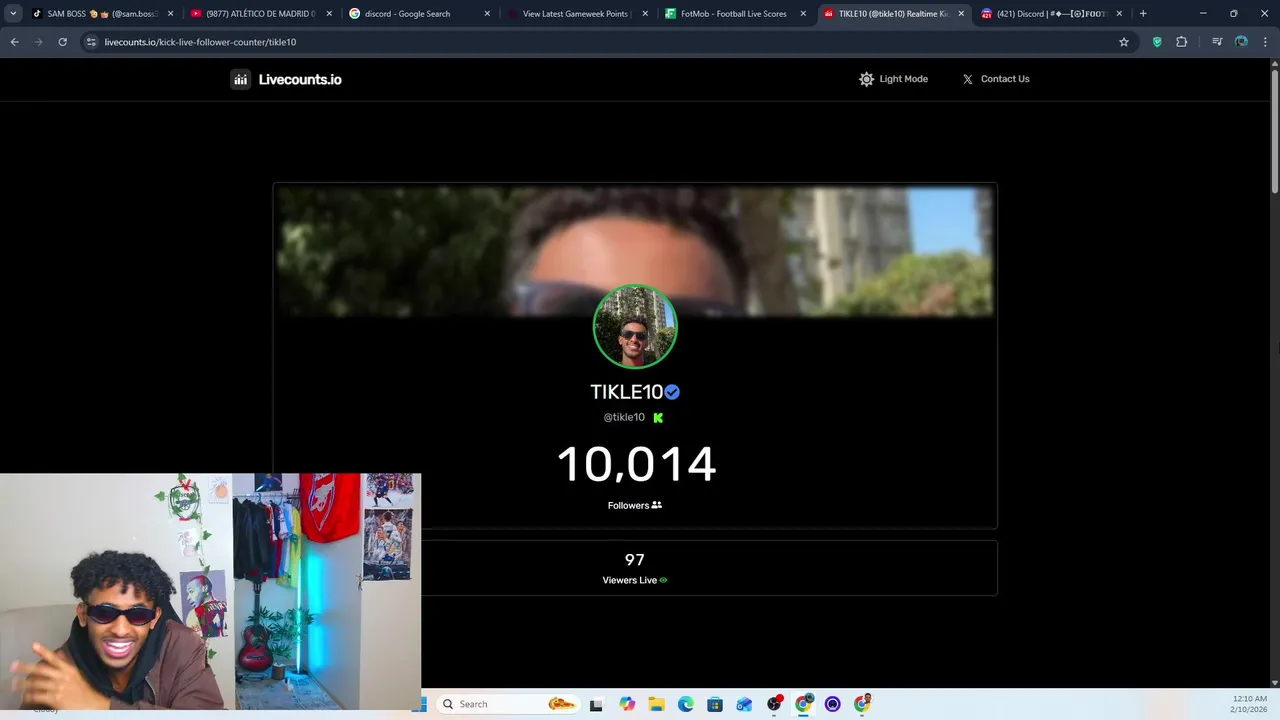Image resolution: width=1280 pixels, height=720 pixels.
Task: Launch Copilot from the taskbar
Action: tap(627, 704)
